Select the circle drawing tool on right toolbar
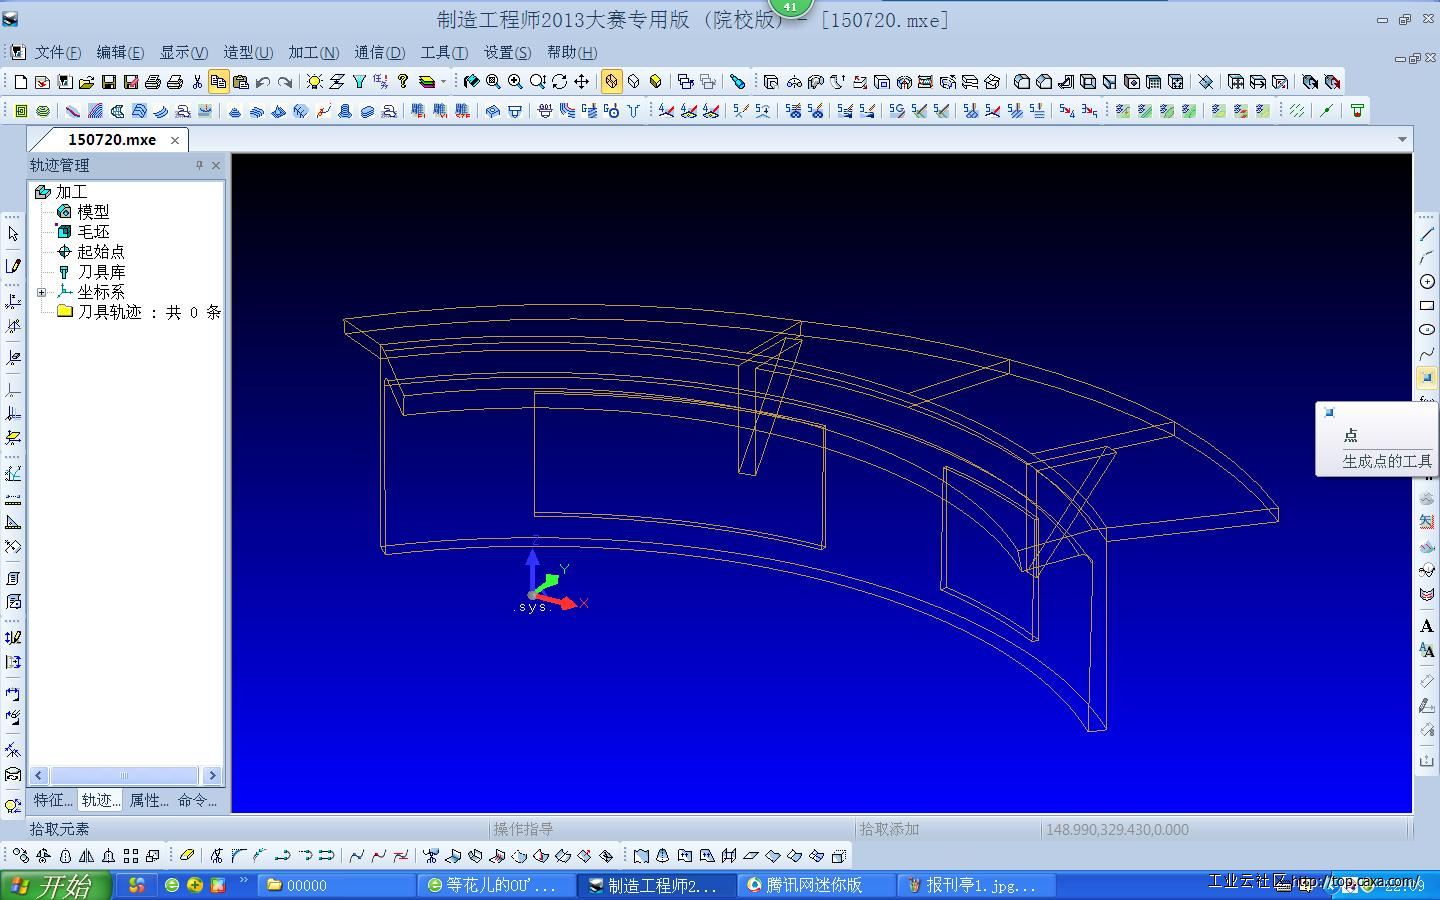Image resolution: width=1440 pixels, height=900 pixels. pyautogui.click(x=1427, y=282)
